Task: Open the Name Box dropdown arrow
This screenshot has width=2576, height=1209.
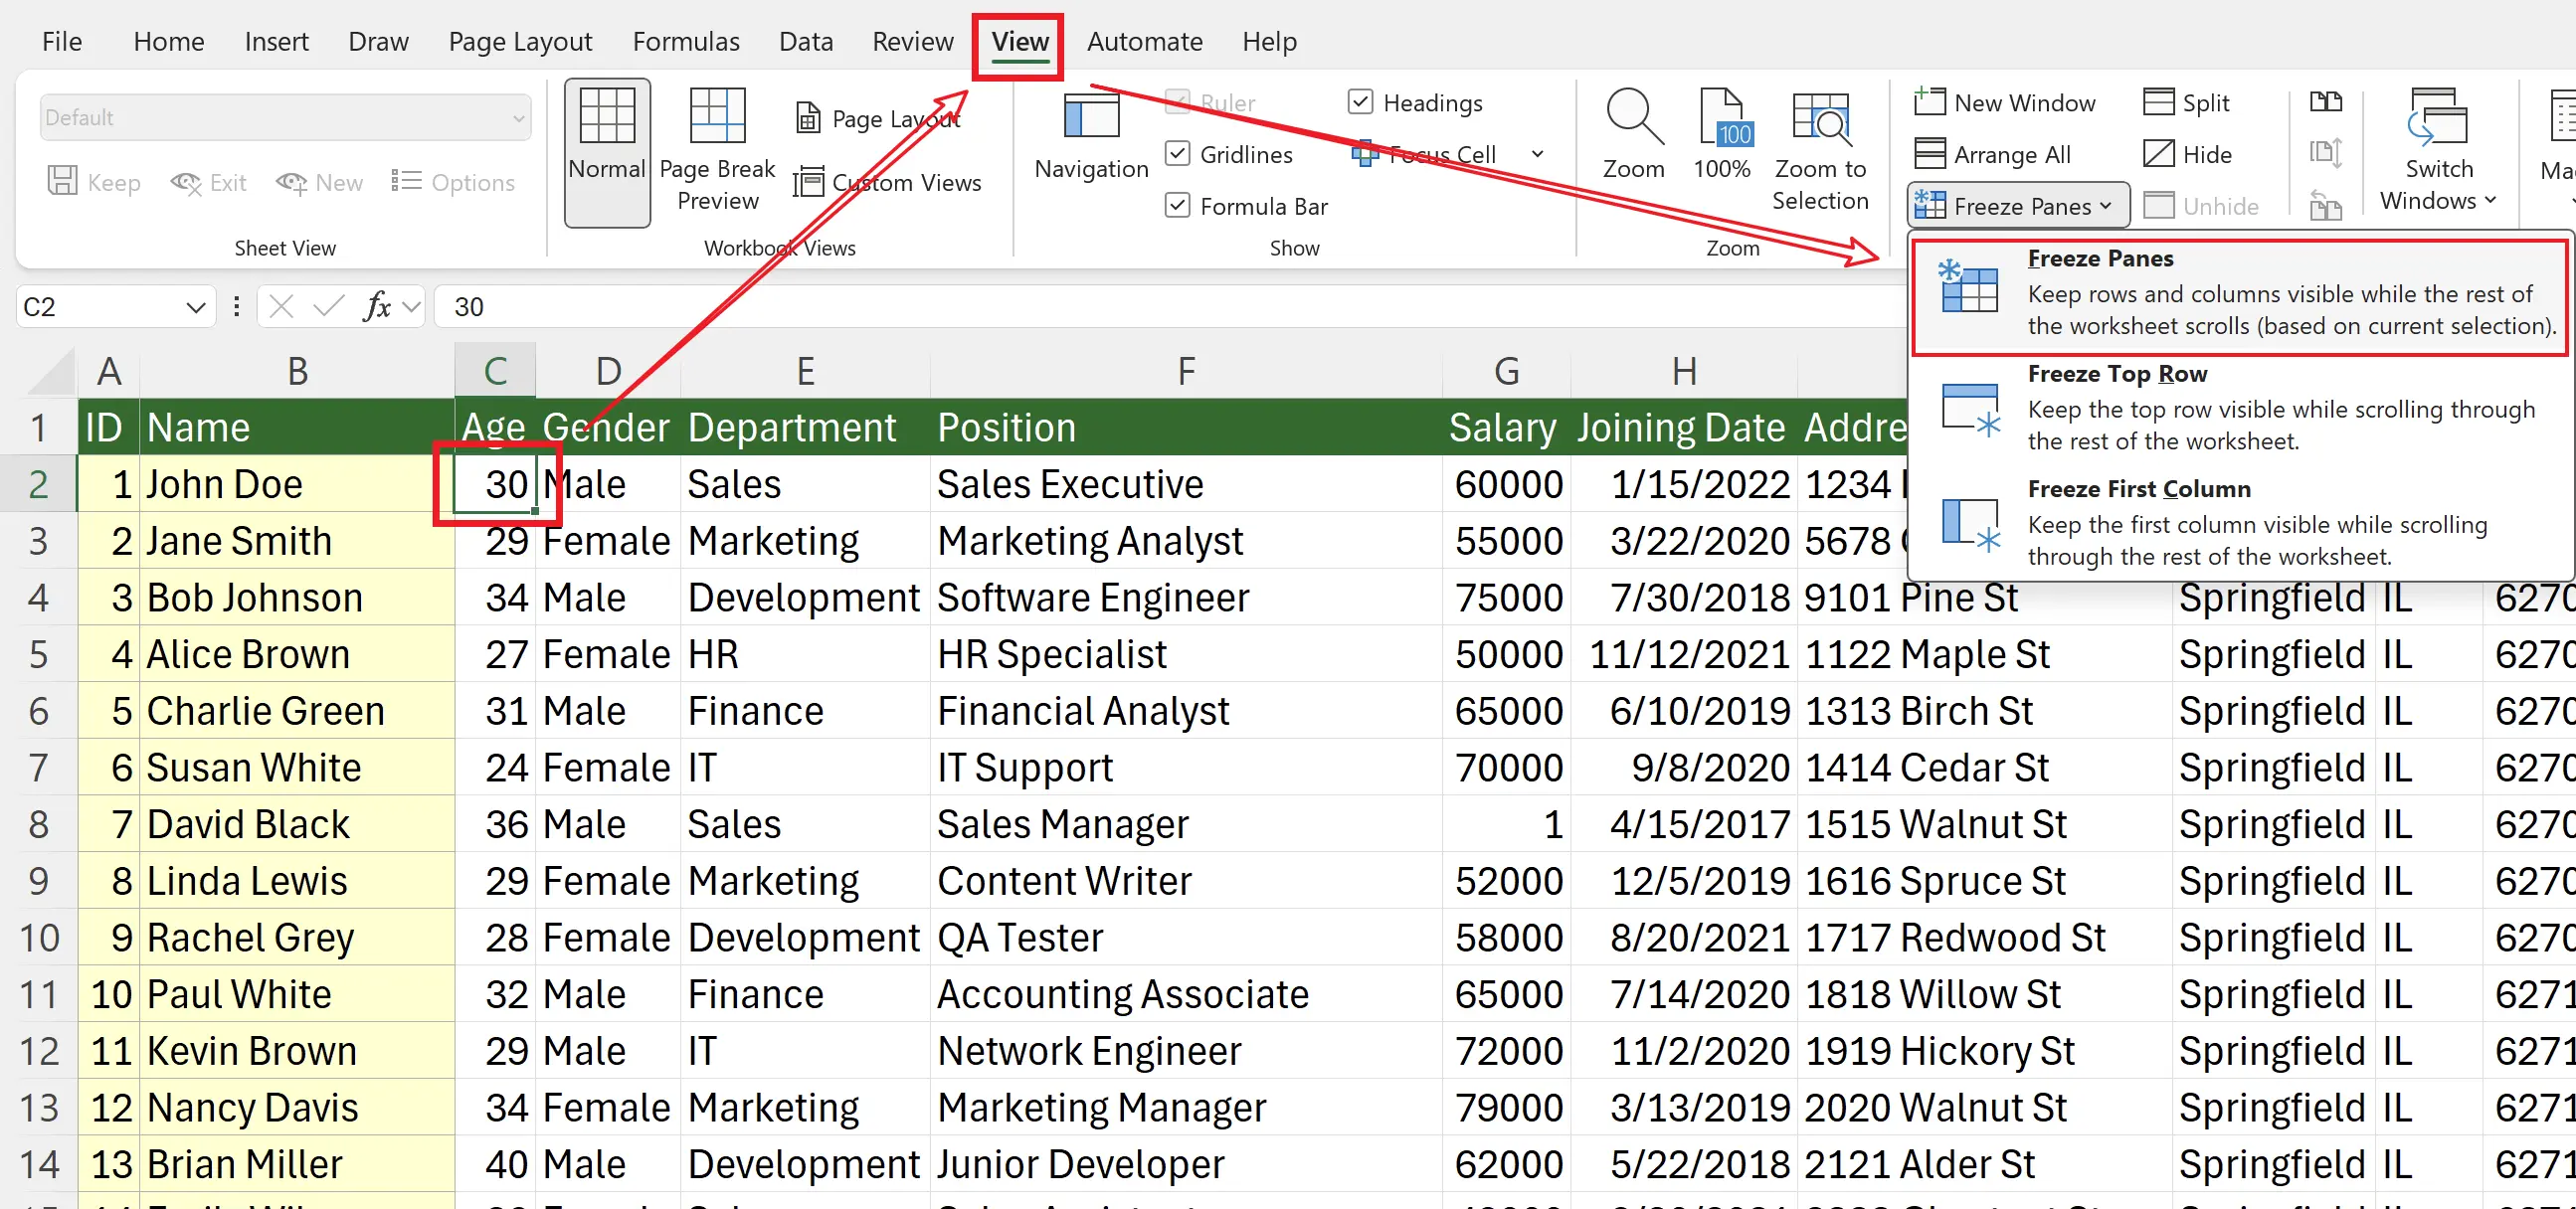Action: point(196,307)
